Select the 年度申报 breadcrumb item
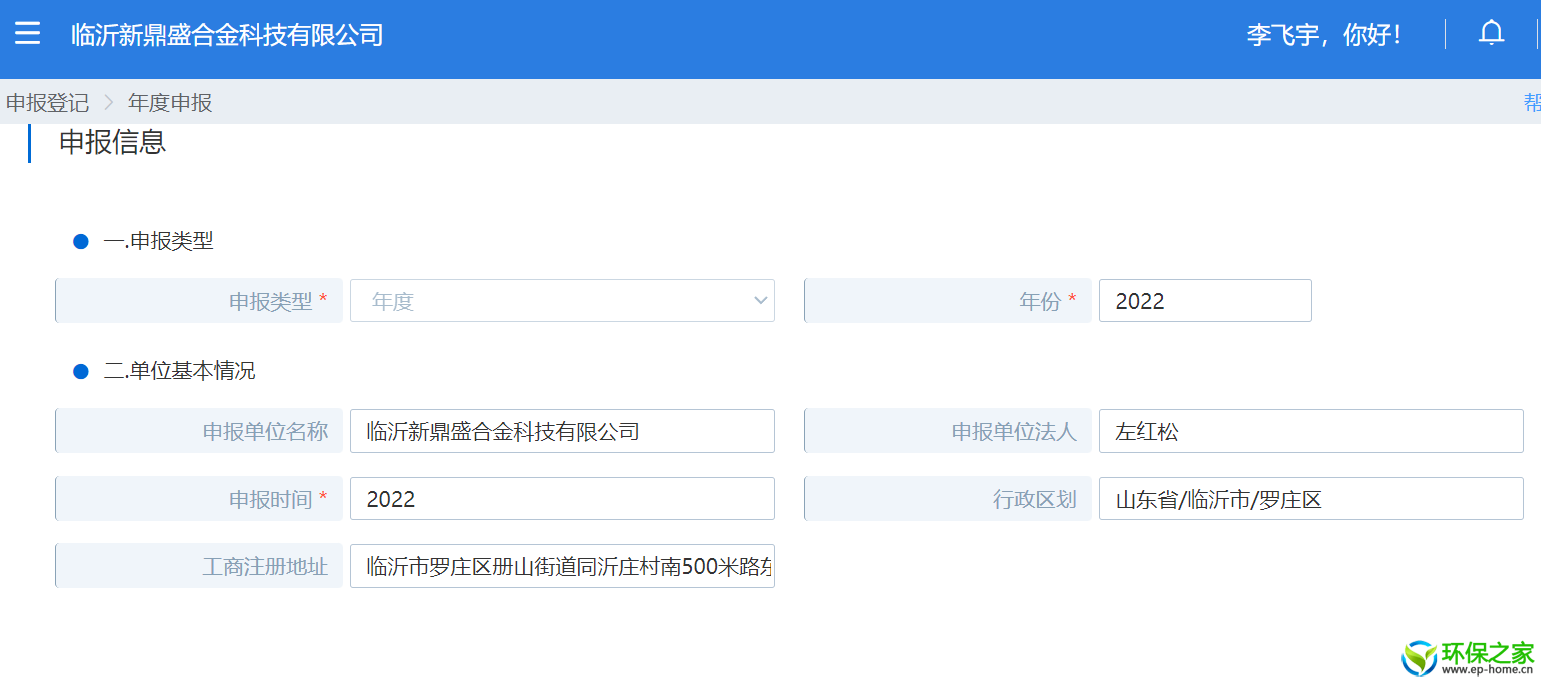 coord(170,103)
